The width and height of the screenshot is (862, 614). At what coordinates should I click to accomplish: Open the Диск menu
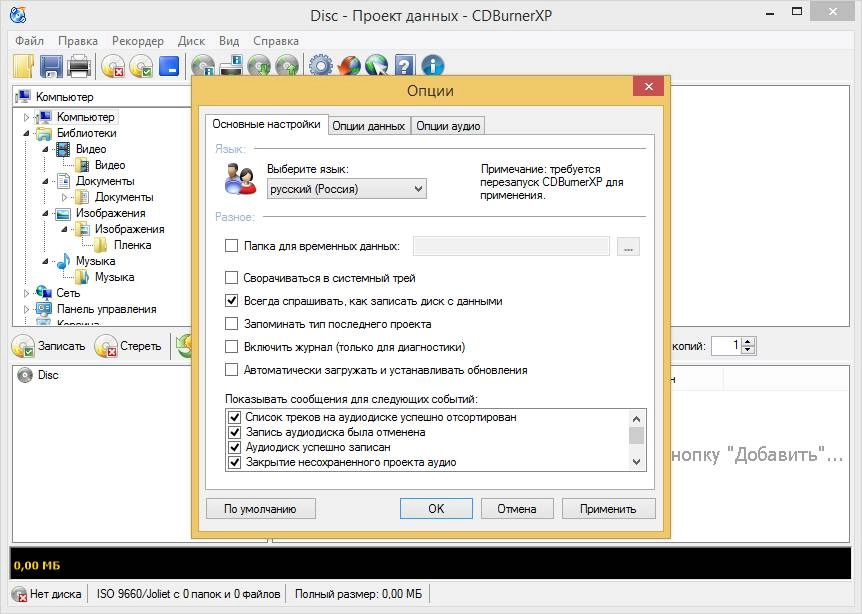point(191,41)
